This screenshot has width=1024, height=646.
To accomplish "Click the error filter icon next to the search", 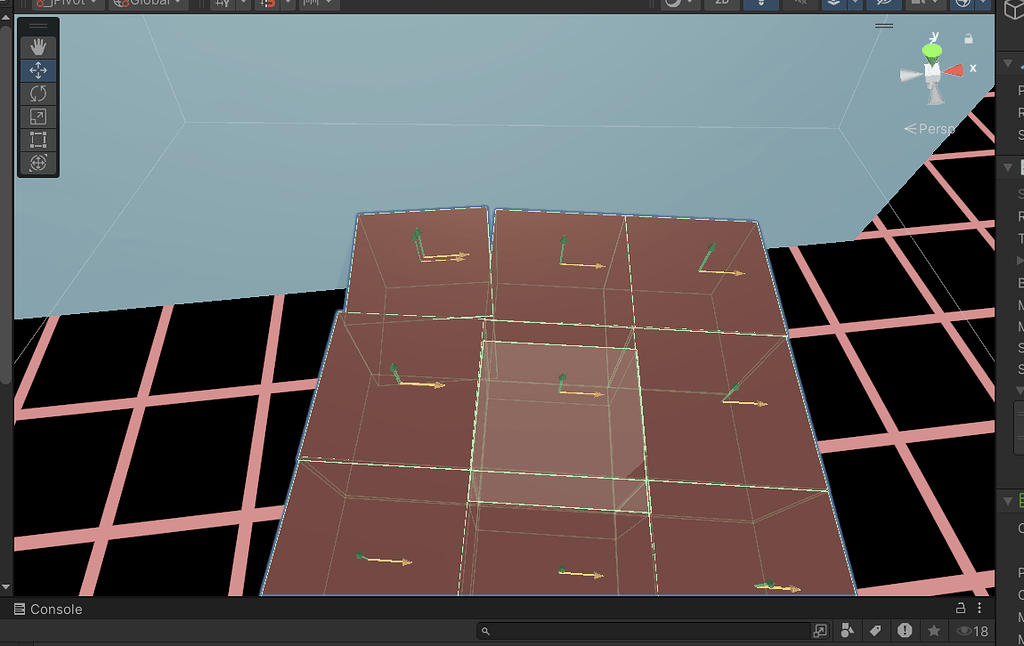I will (x=905, y=630).
